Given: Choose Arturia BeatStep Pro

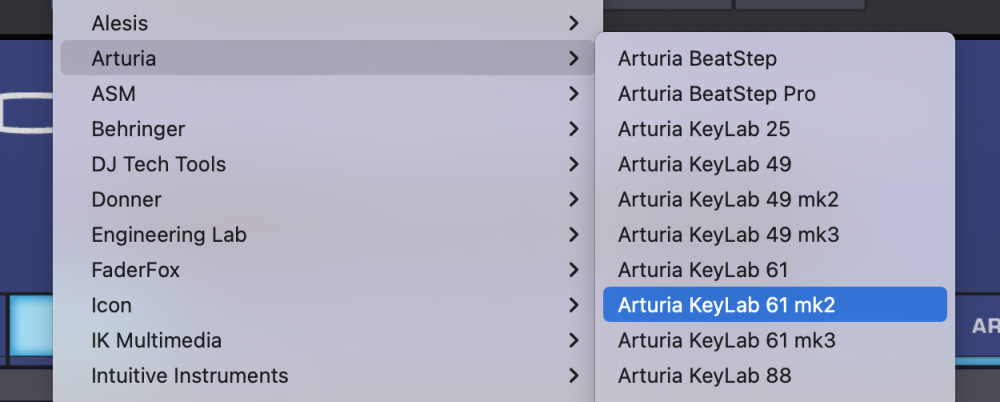Looking at the screenshot, I should [x=716, y=94].
